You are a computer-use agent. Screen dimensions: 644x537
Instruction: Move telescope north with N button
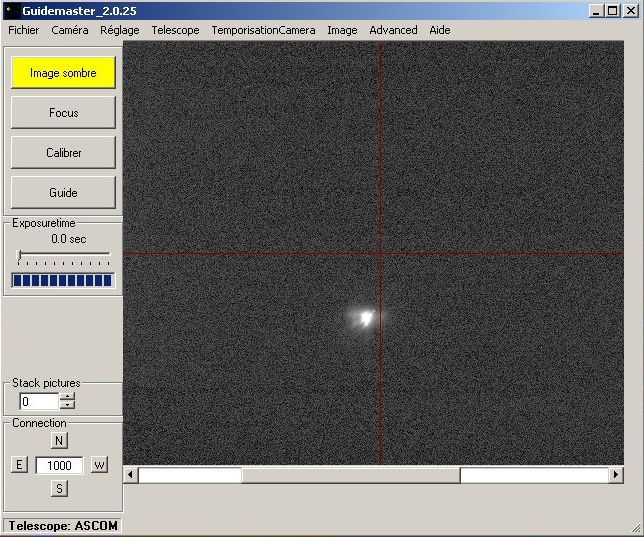pos(59,440)
